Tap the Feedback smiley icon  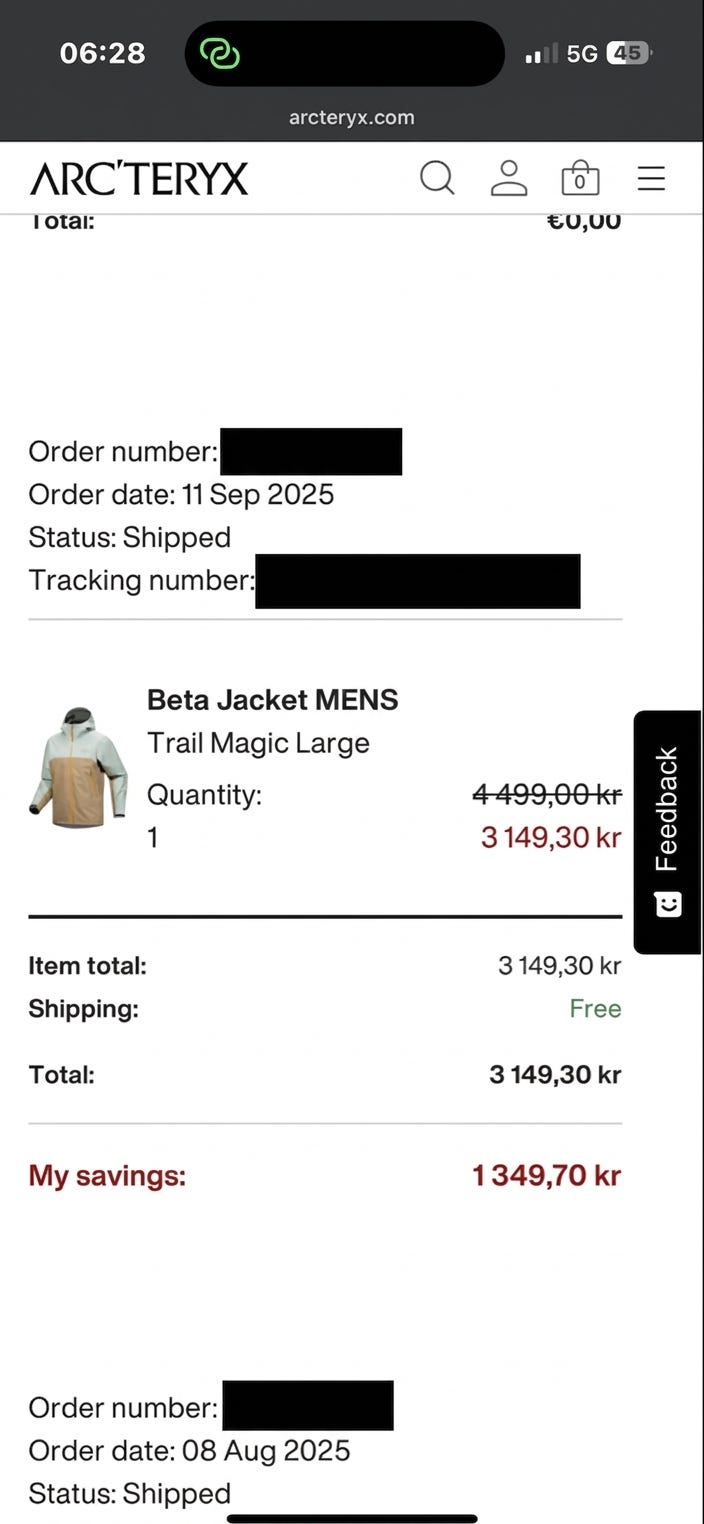tap(667, 904)
